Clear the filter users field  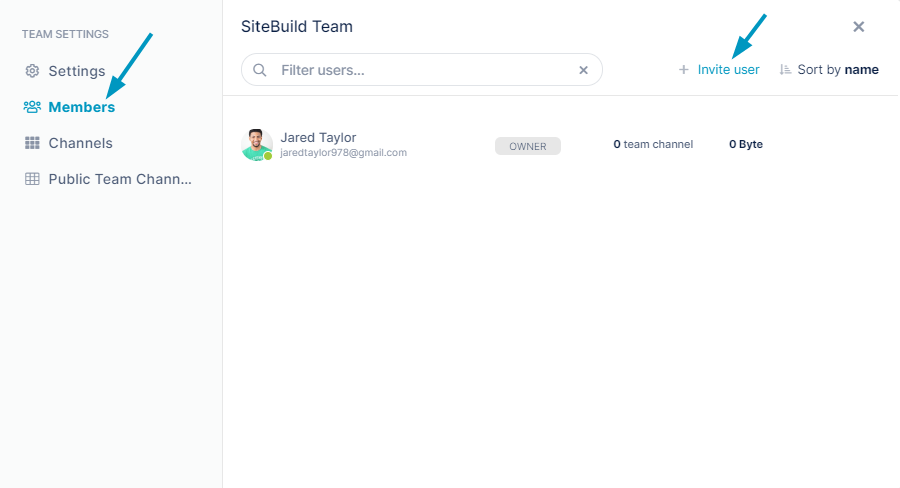[x=583, y=70]
